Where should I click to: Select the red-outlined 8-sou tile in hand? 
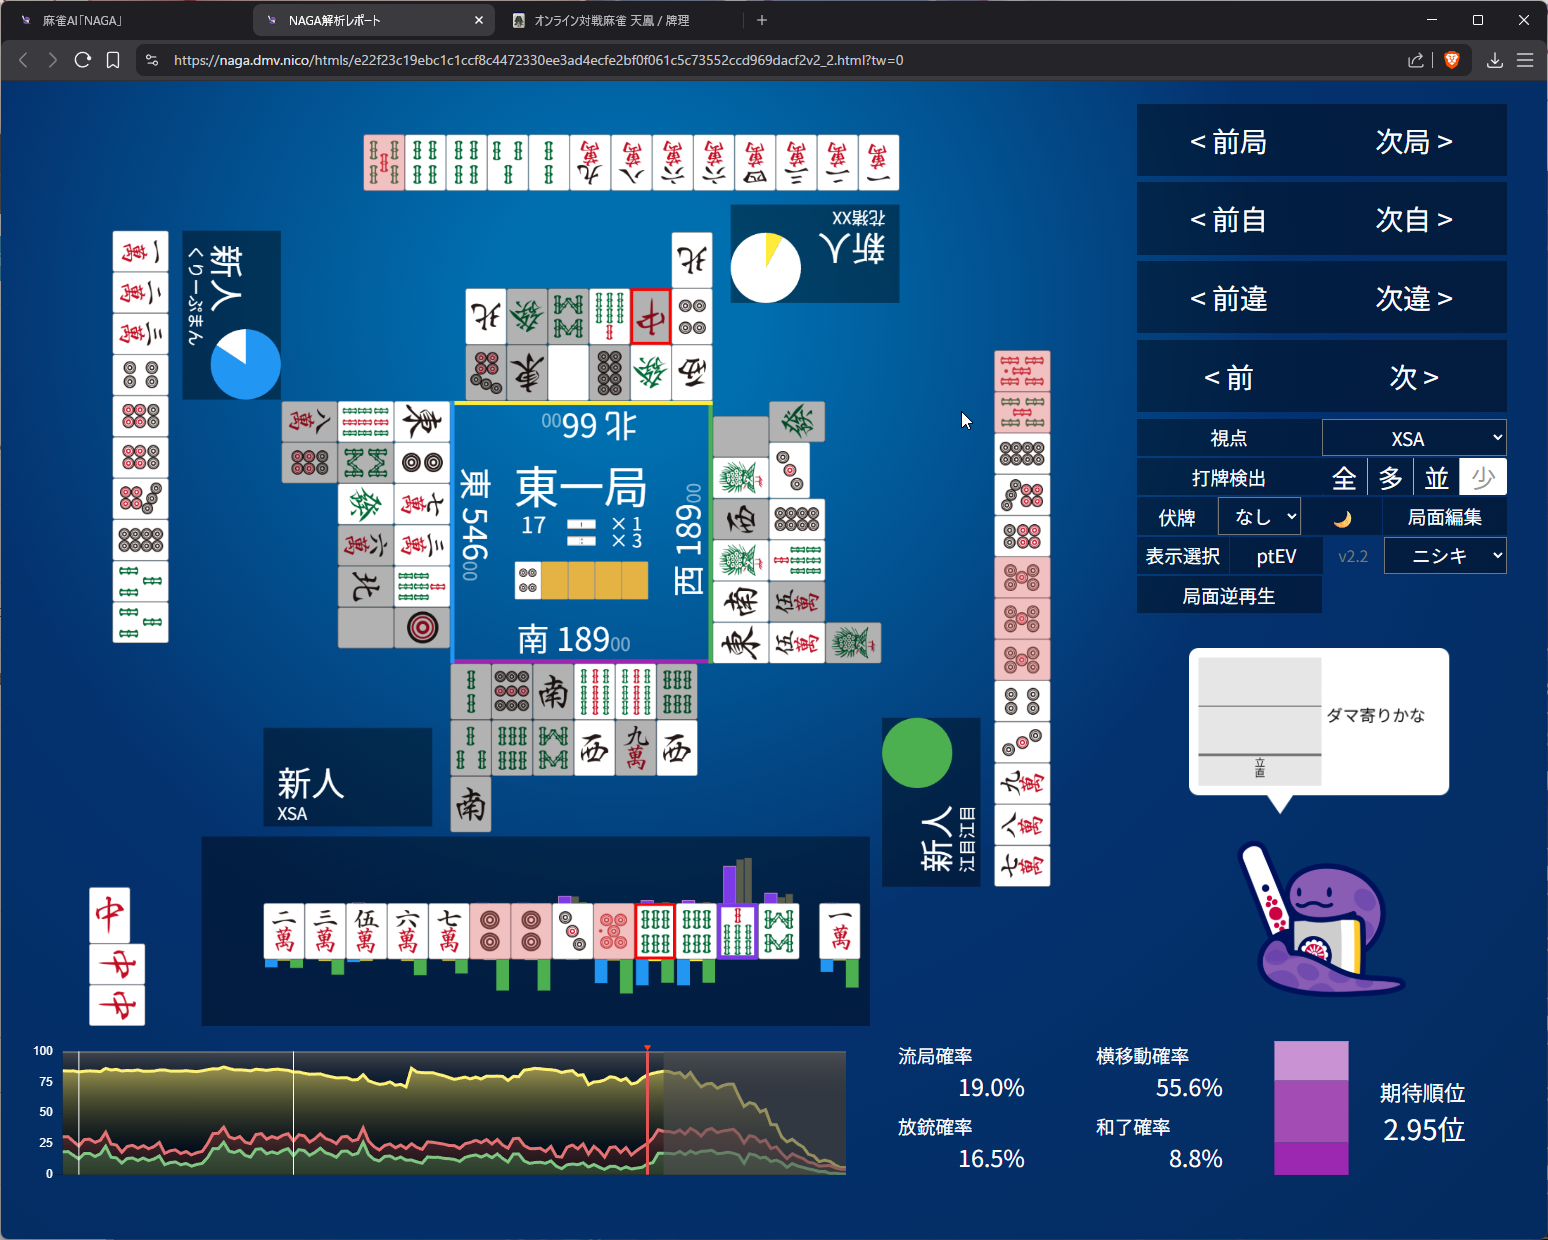[655, 931]
